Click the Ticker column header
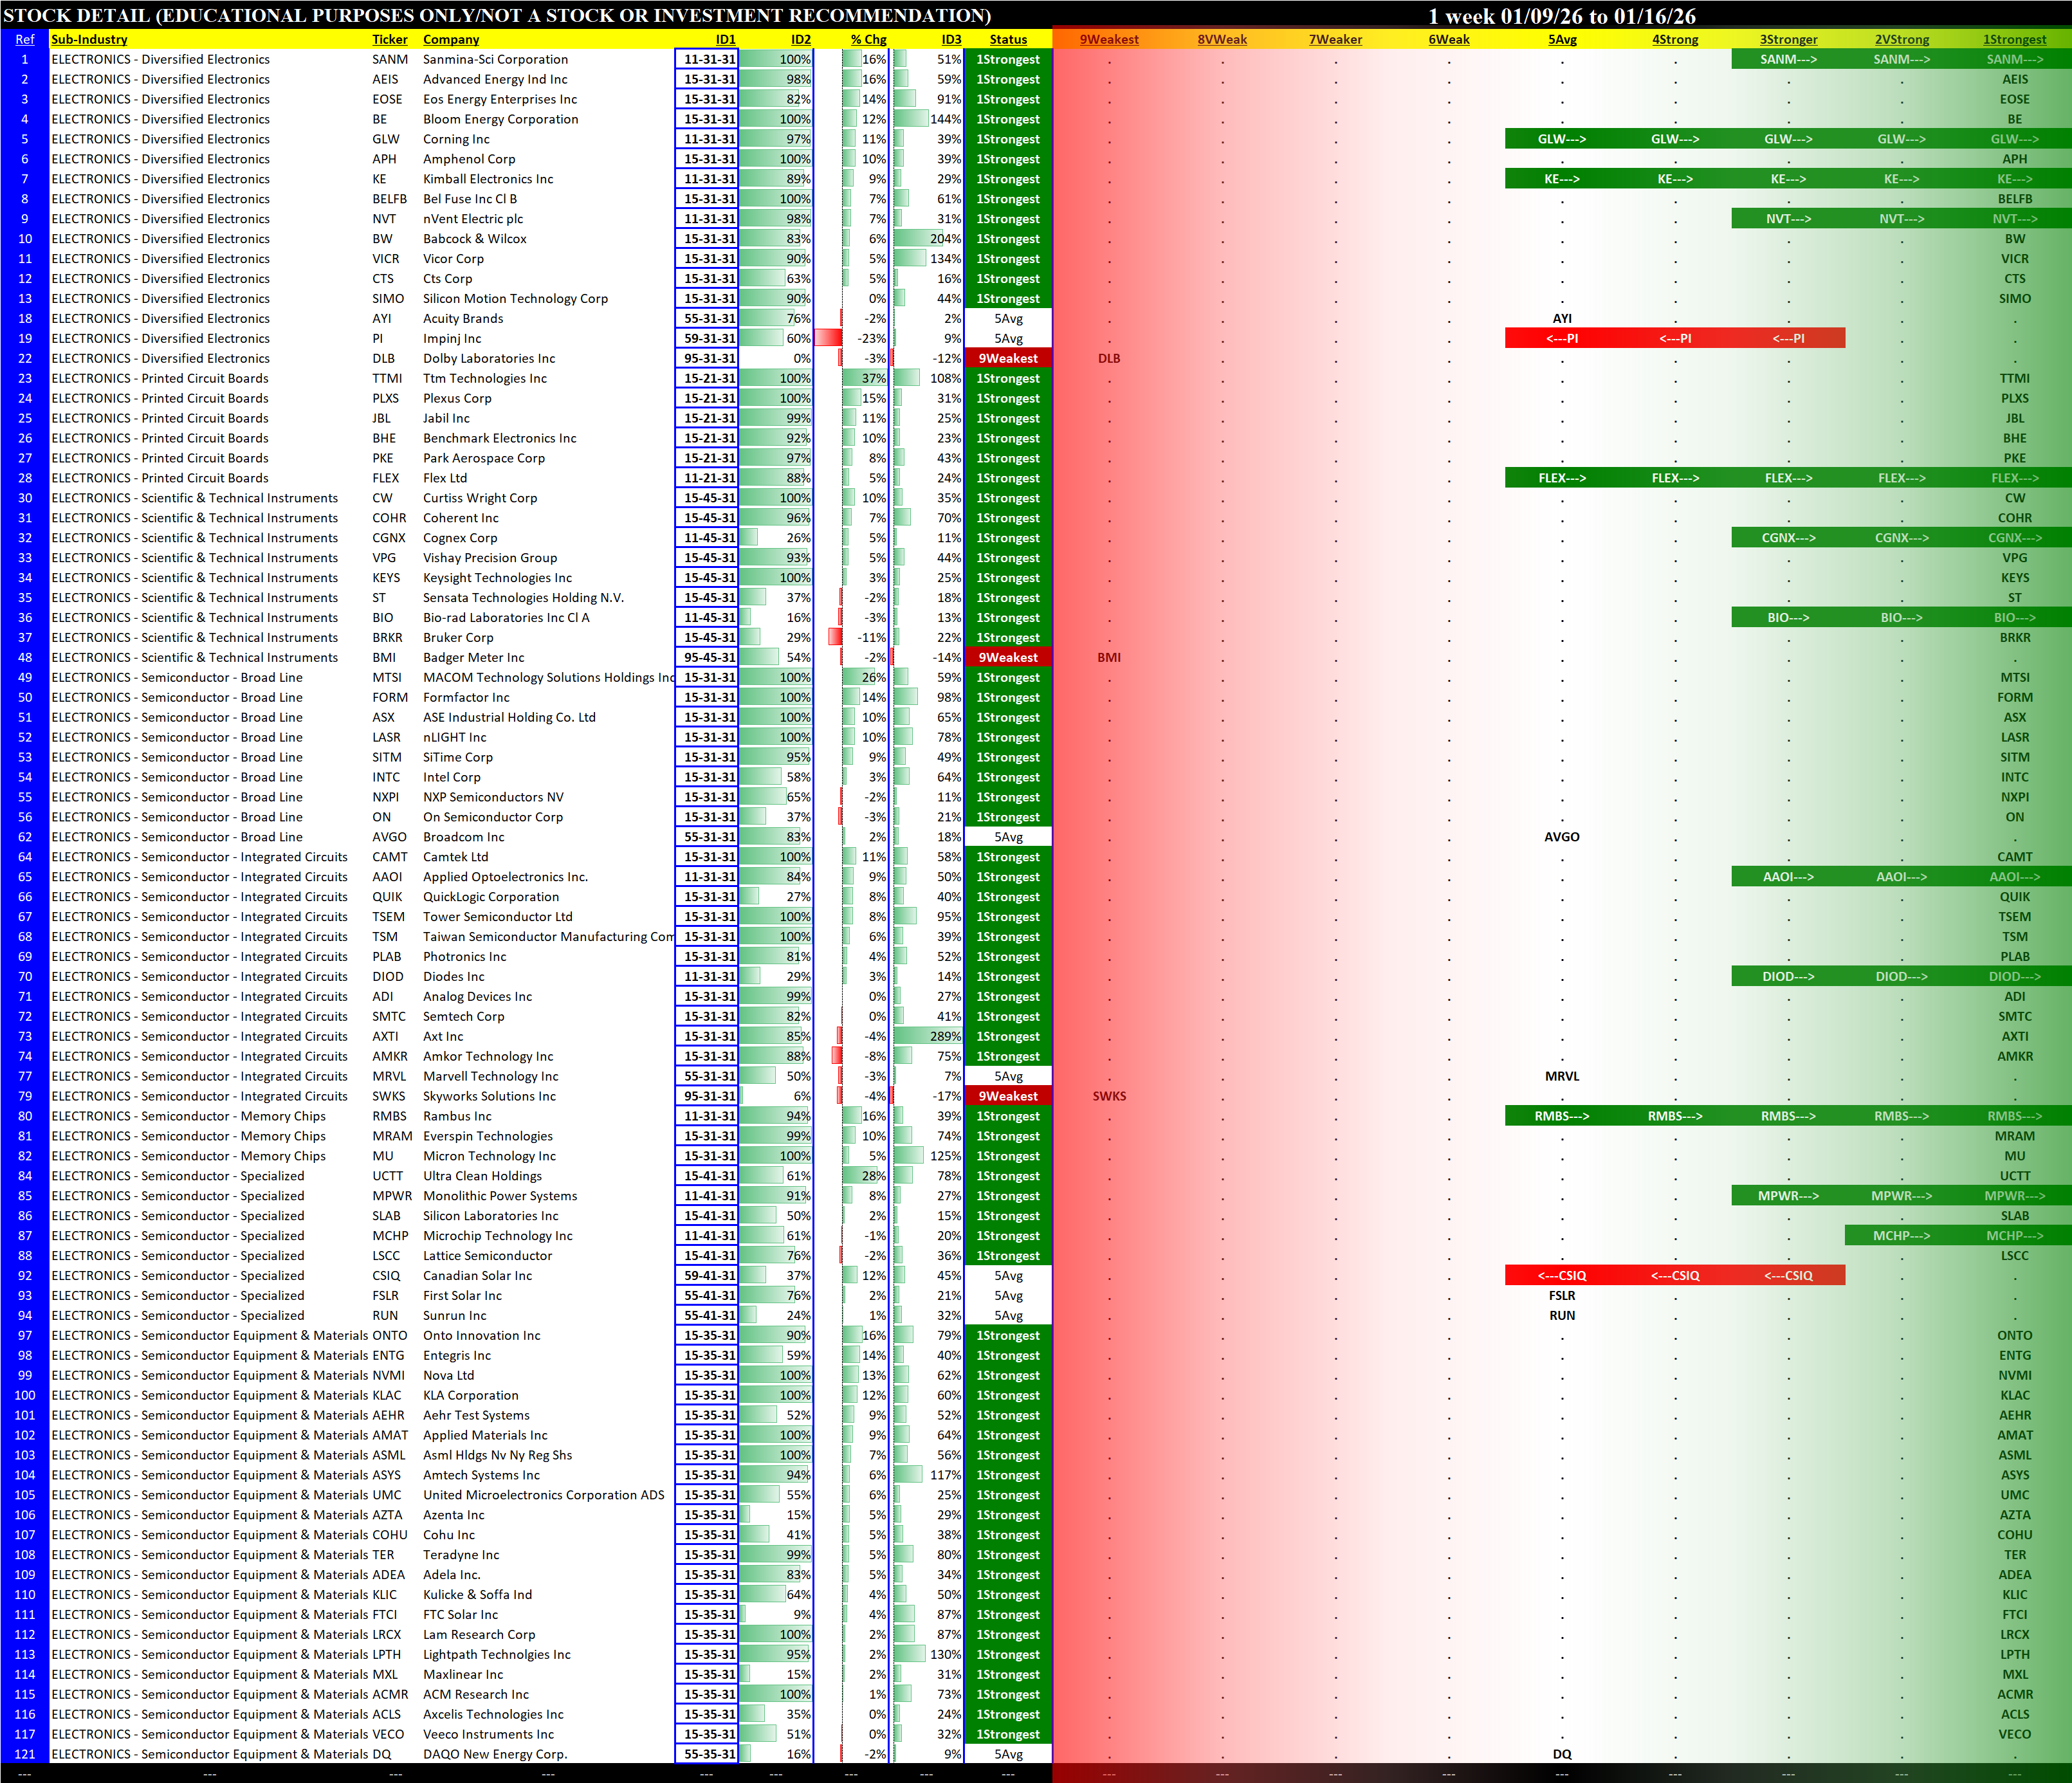The width and height of the screenshot is (2072, 1783). click(x=390, y=39)
